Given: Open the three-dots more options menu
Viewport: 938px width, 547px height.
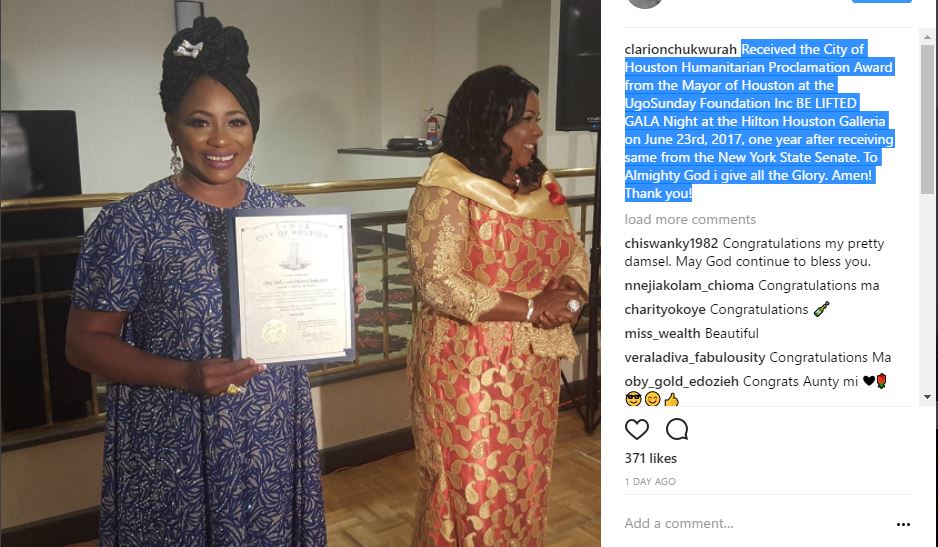Looking at the screenshot, I should pos(903,524).
